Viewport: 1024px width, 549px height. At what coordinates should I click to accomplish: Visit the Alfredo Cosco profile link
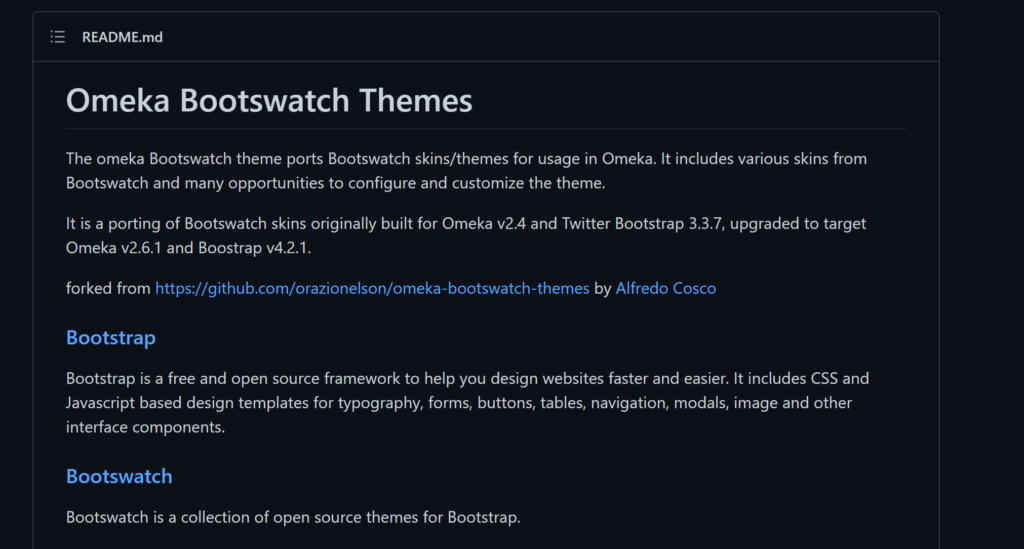665,289
